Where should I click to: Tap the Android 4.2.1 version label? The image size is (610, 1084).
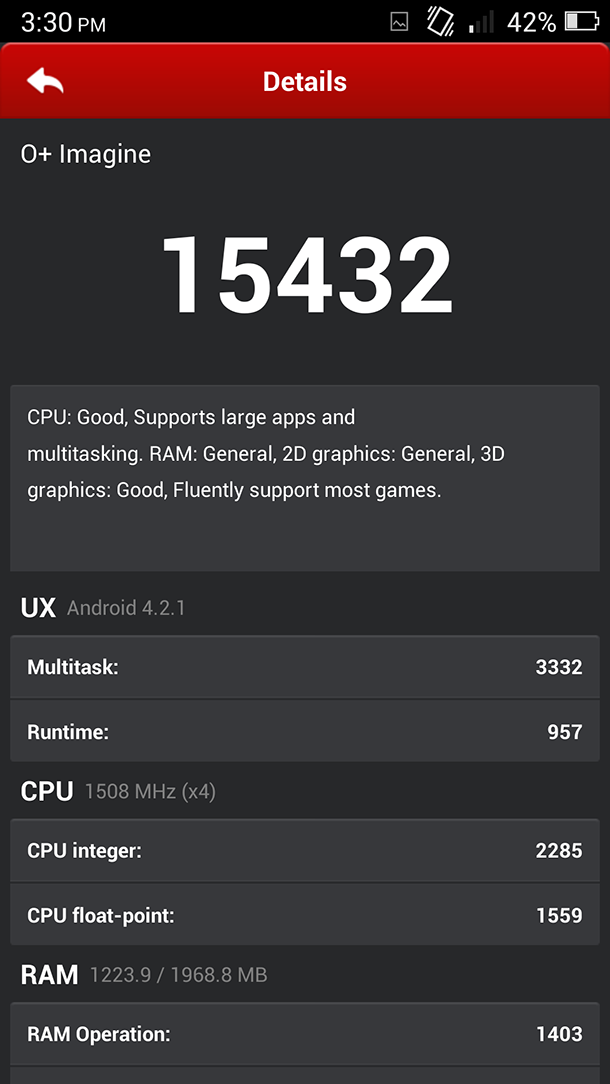tap(126, 608)
